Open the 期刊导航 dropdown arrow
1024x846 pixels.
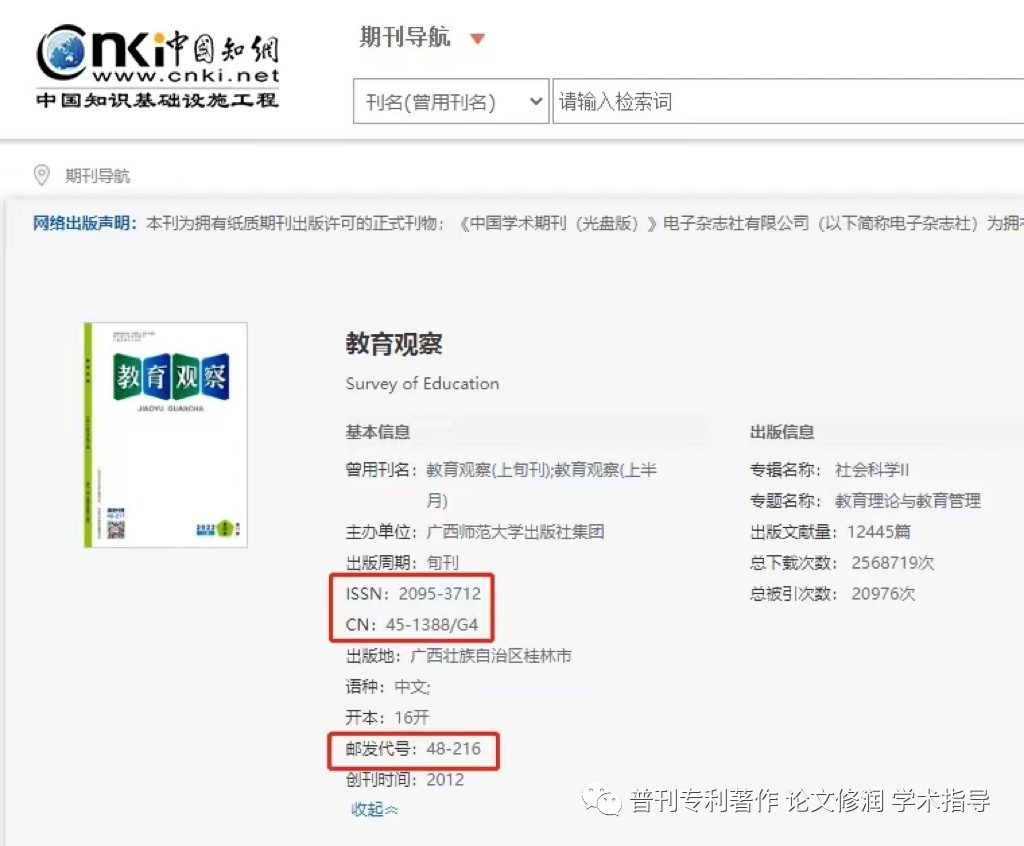(x=477, y=39)
